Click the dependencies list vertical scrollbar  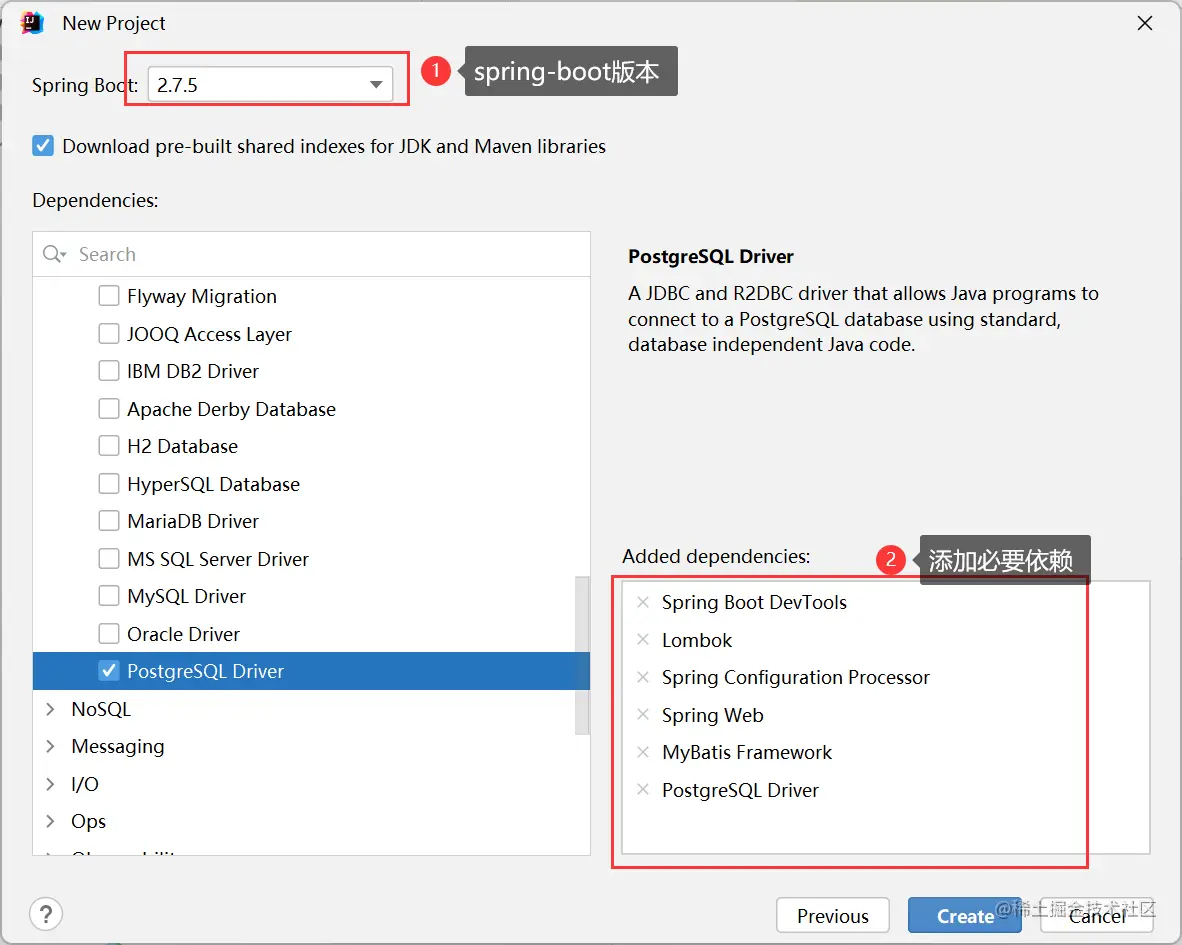point(582,655)
